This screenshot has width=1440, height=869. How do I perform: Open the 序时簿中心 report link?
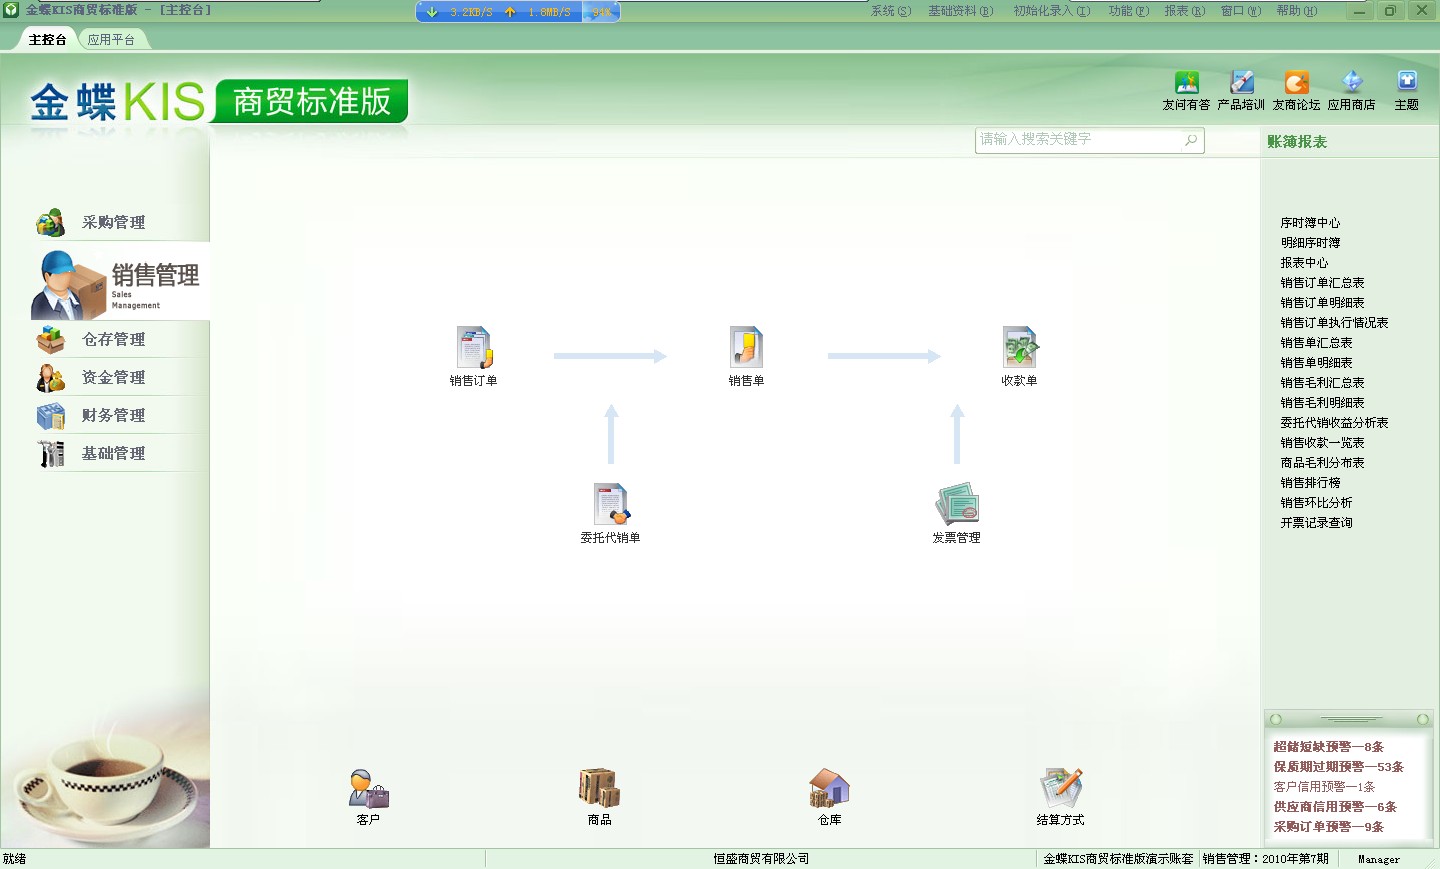click(1310, 223)
